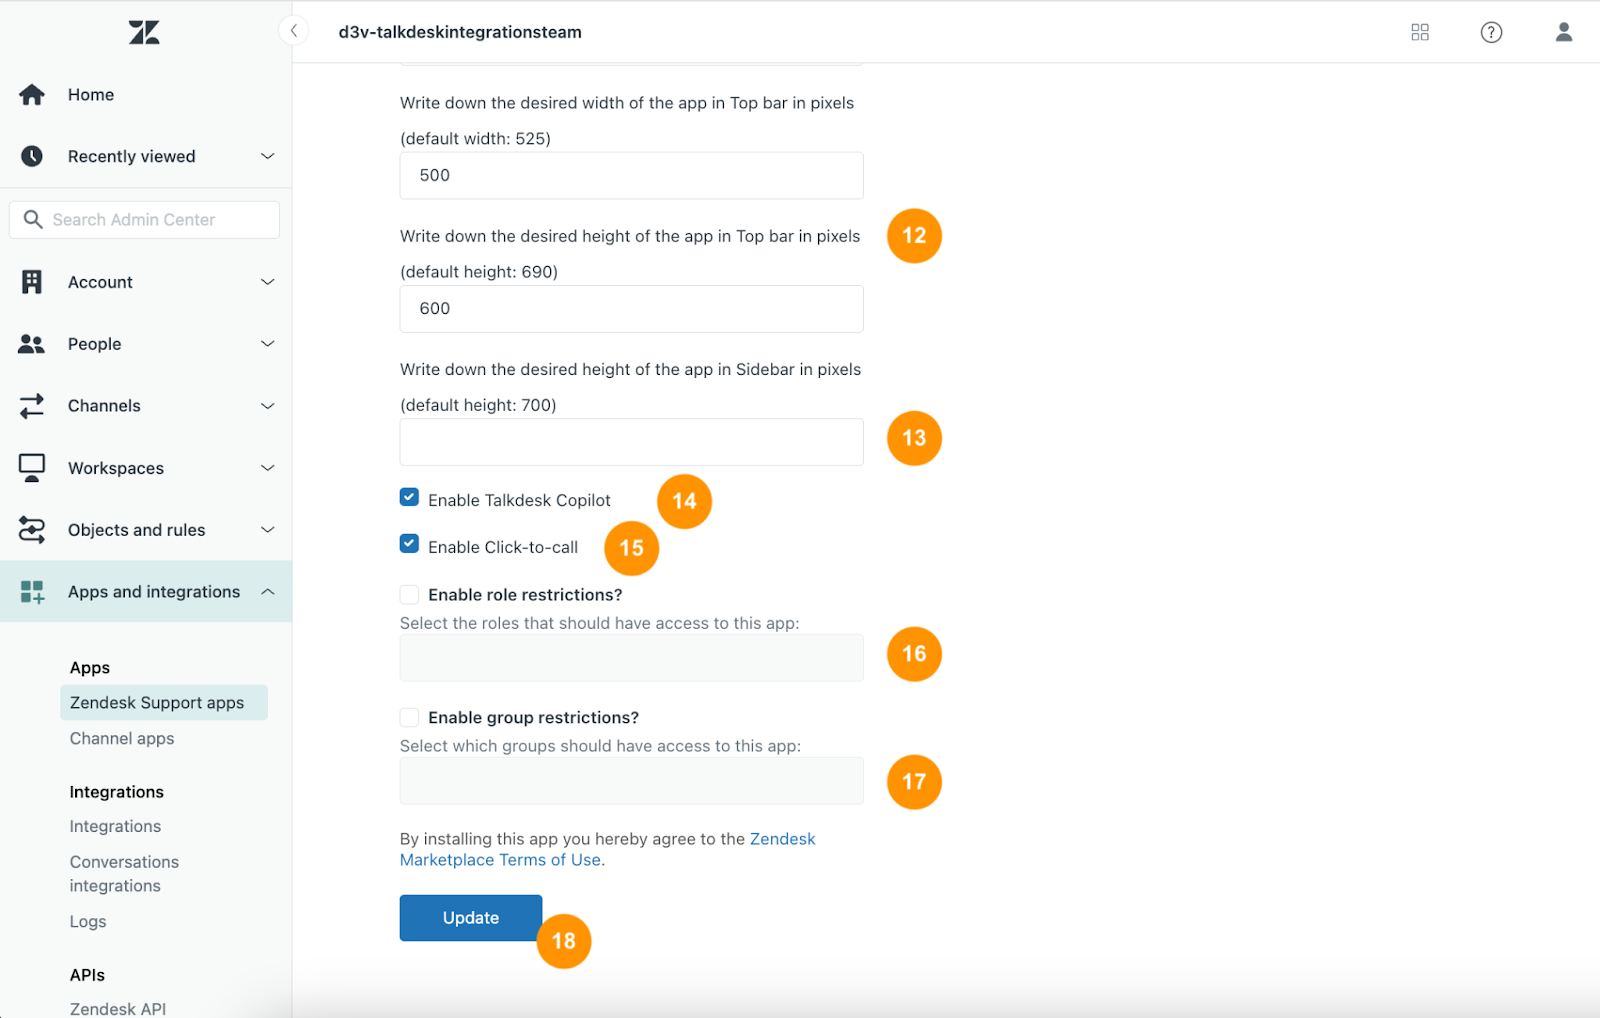Screen dimensions: 1600x1018
Task: Uncheck Enable Talkdesk Copilot
Action: [409, 497]
